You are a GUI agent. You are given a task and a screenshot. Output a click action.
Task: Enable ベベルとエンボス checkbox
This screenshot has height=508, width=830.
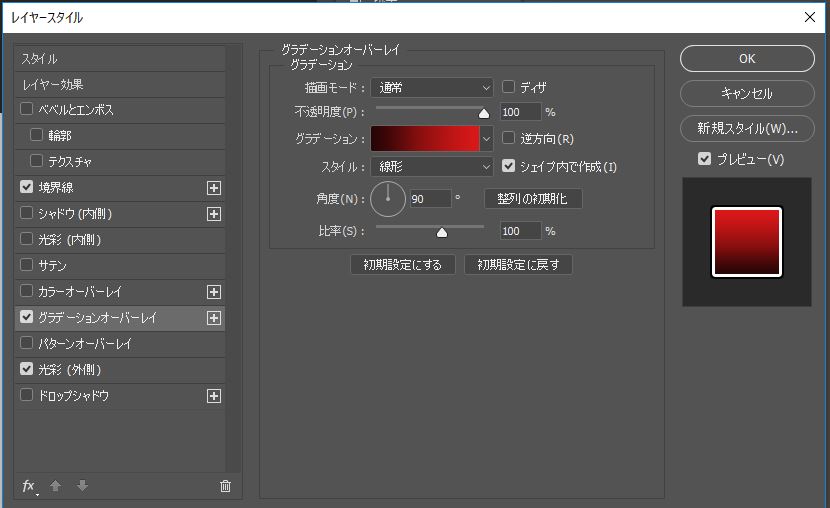[26, 108]
